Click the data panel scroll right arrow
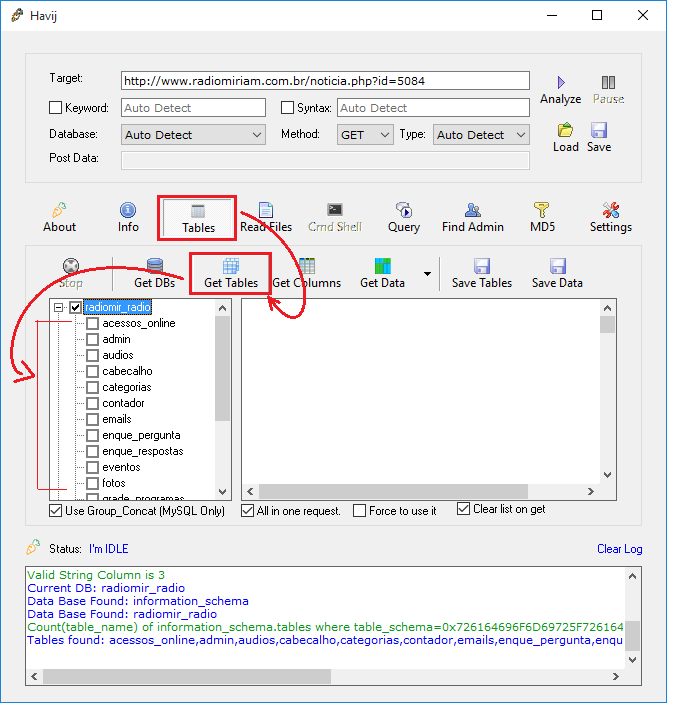 591,491
